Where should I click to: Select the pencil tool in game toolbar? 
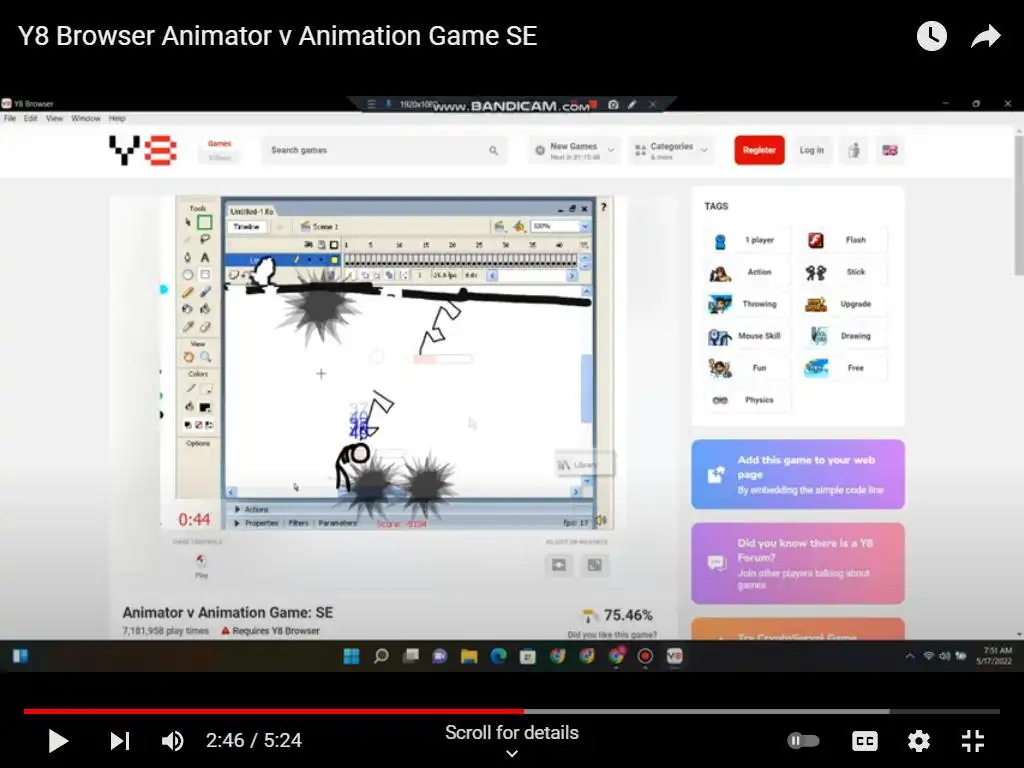(188, 292)
